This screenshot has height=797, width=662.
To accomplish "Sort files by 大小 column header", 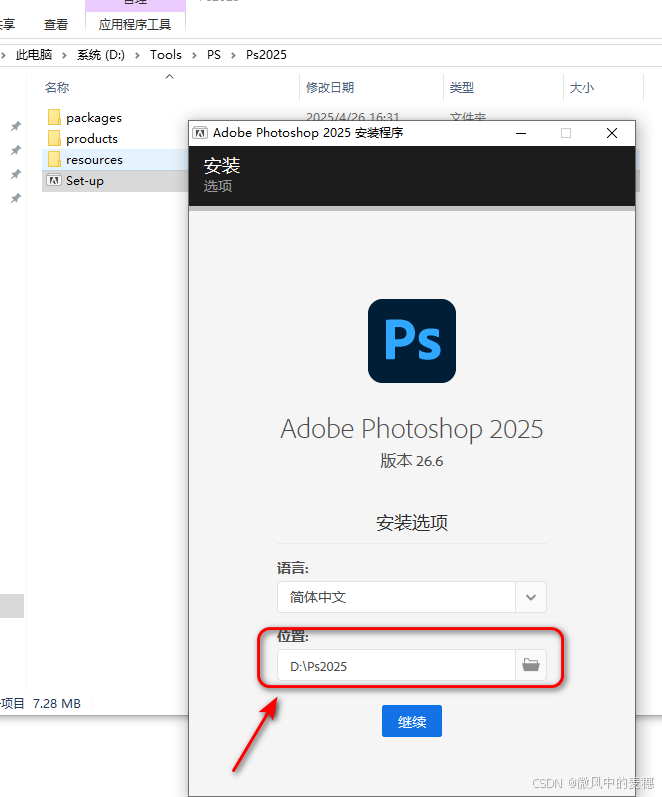I will (582, 87).
